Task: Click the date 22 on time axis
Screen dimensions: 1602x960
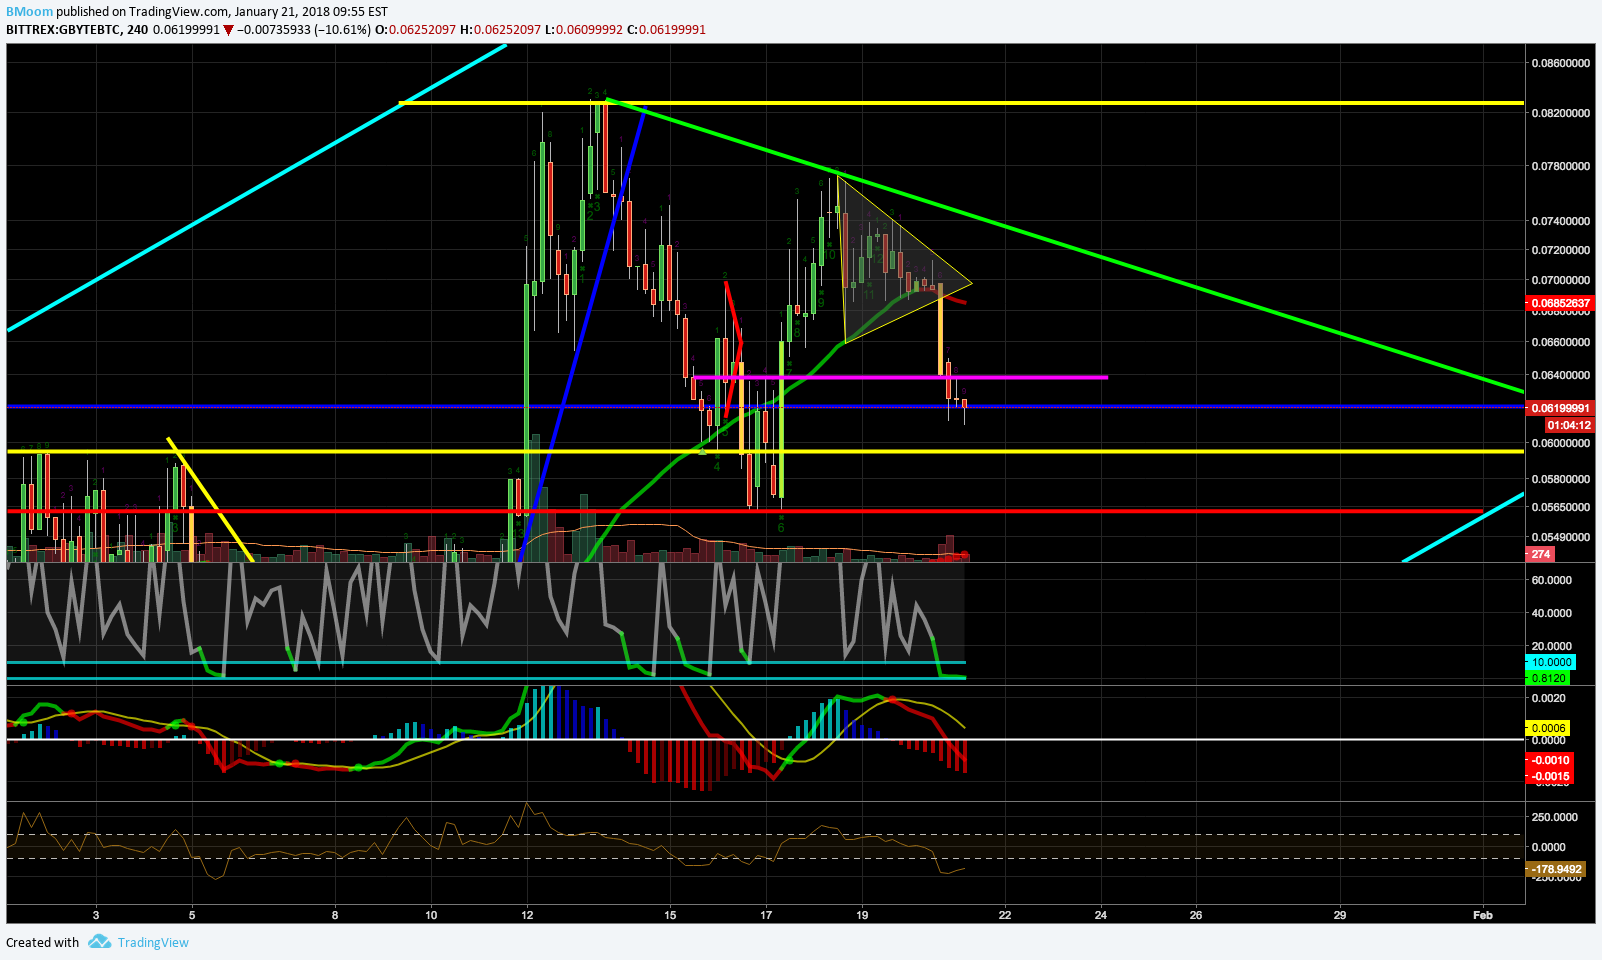Action: 1005,915
